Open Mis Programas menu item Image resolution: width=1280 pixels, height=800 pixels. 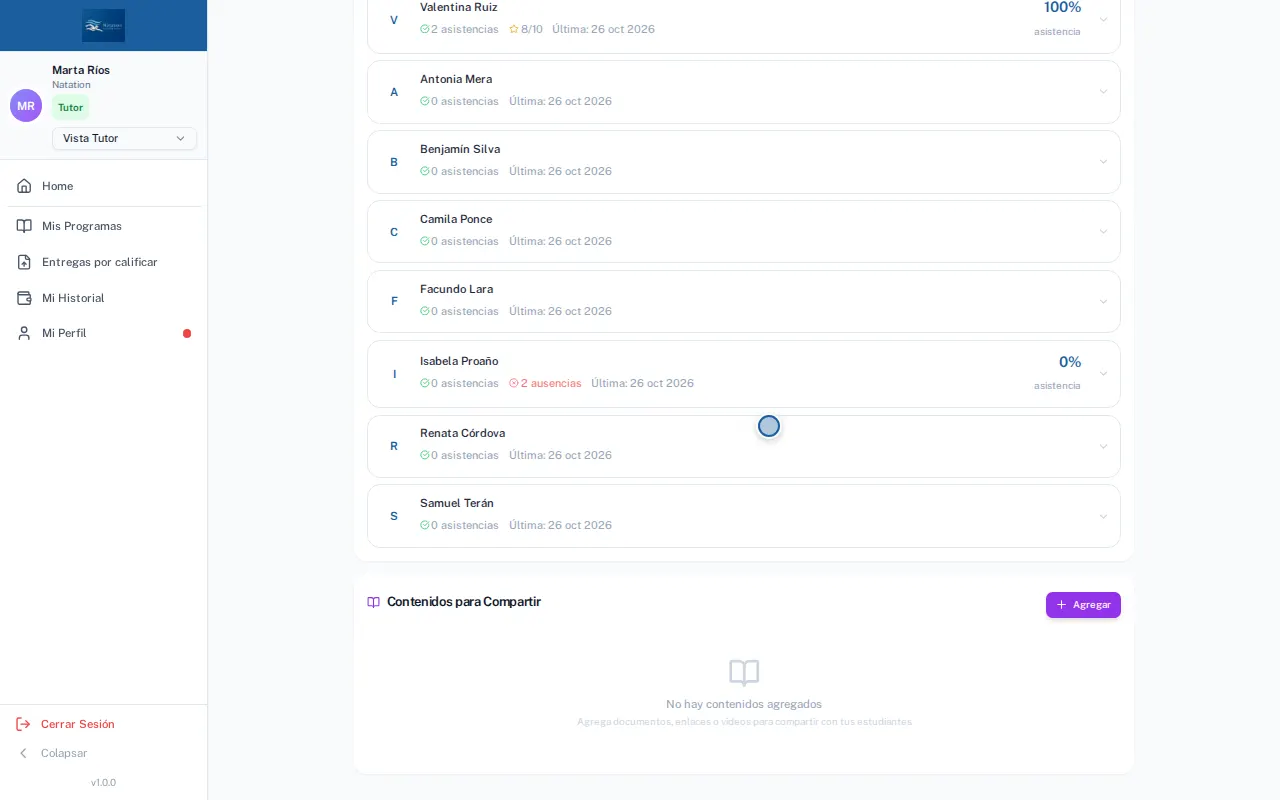coord(104,226)
